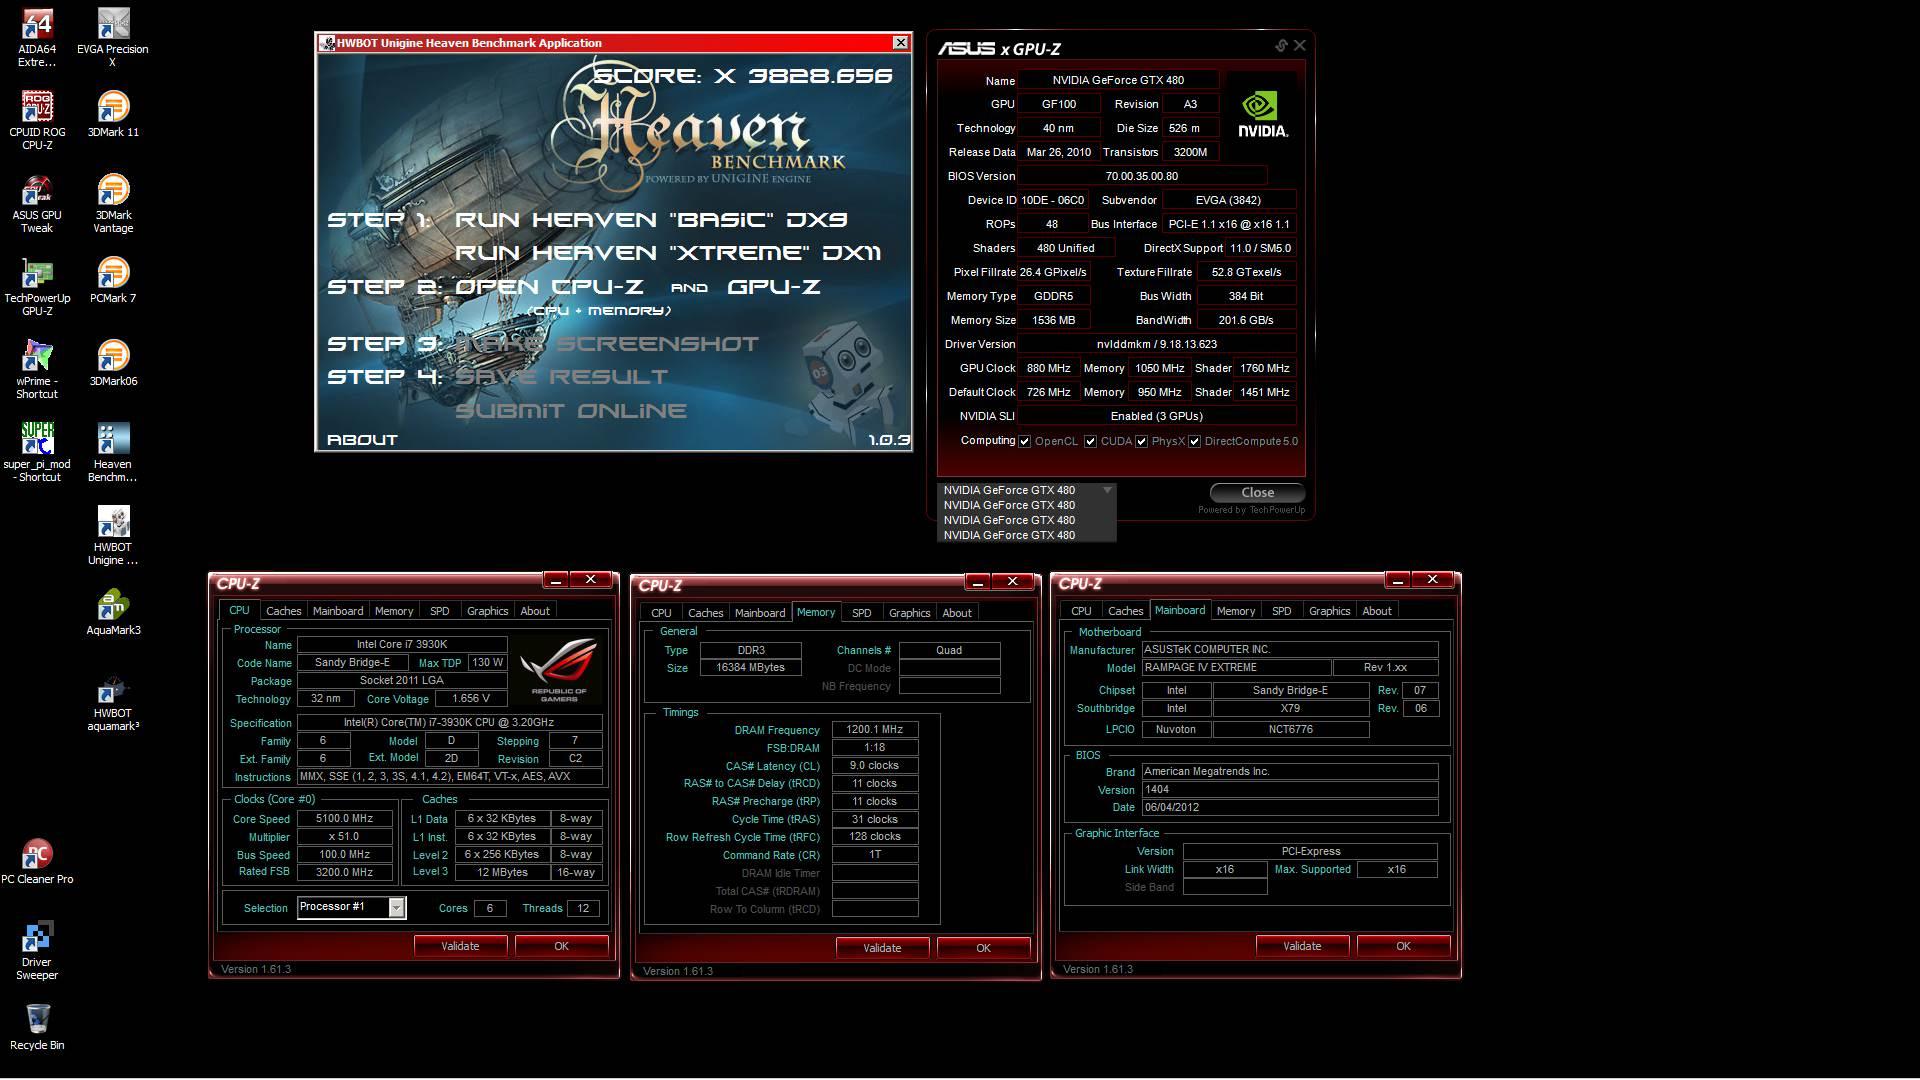Click Validate in CPU-Z CPU window

point(460,946)
